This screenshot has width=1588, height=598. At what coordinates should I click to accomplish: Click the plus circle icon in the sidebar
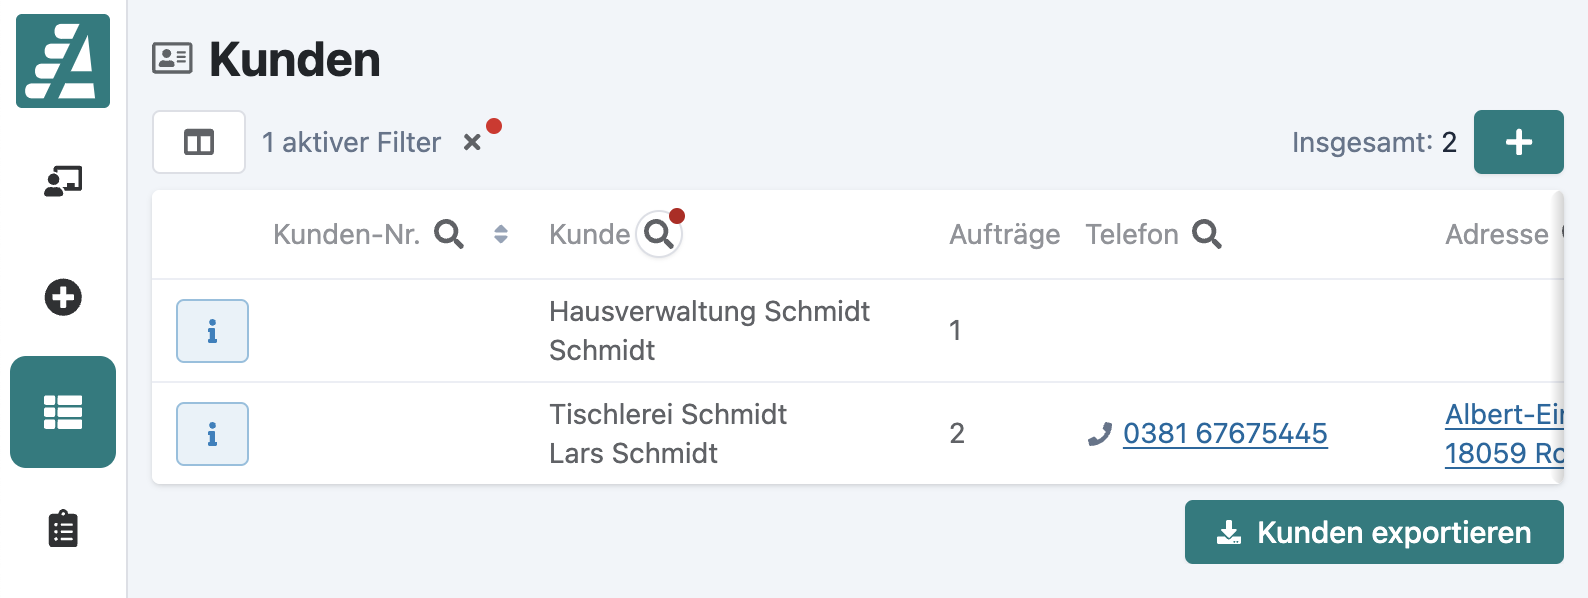(62, 297)
